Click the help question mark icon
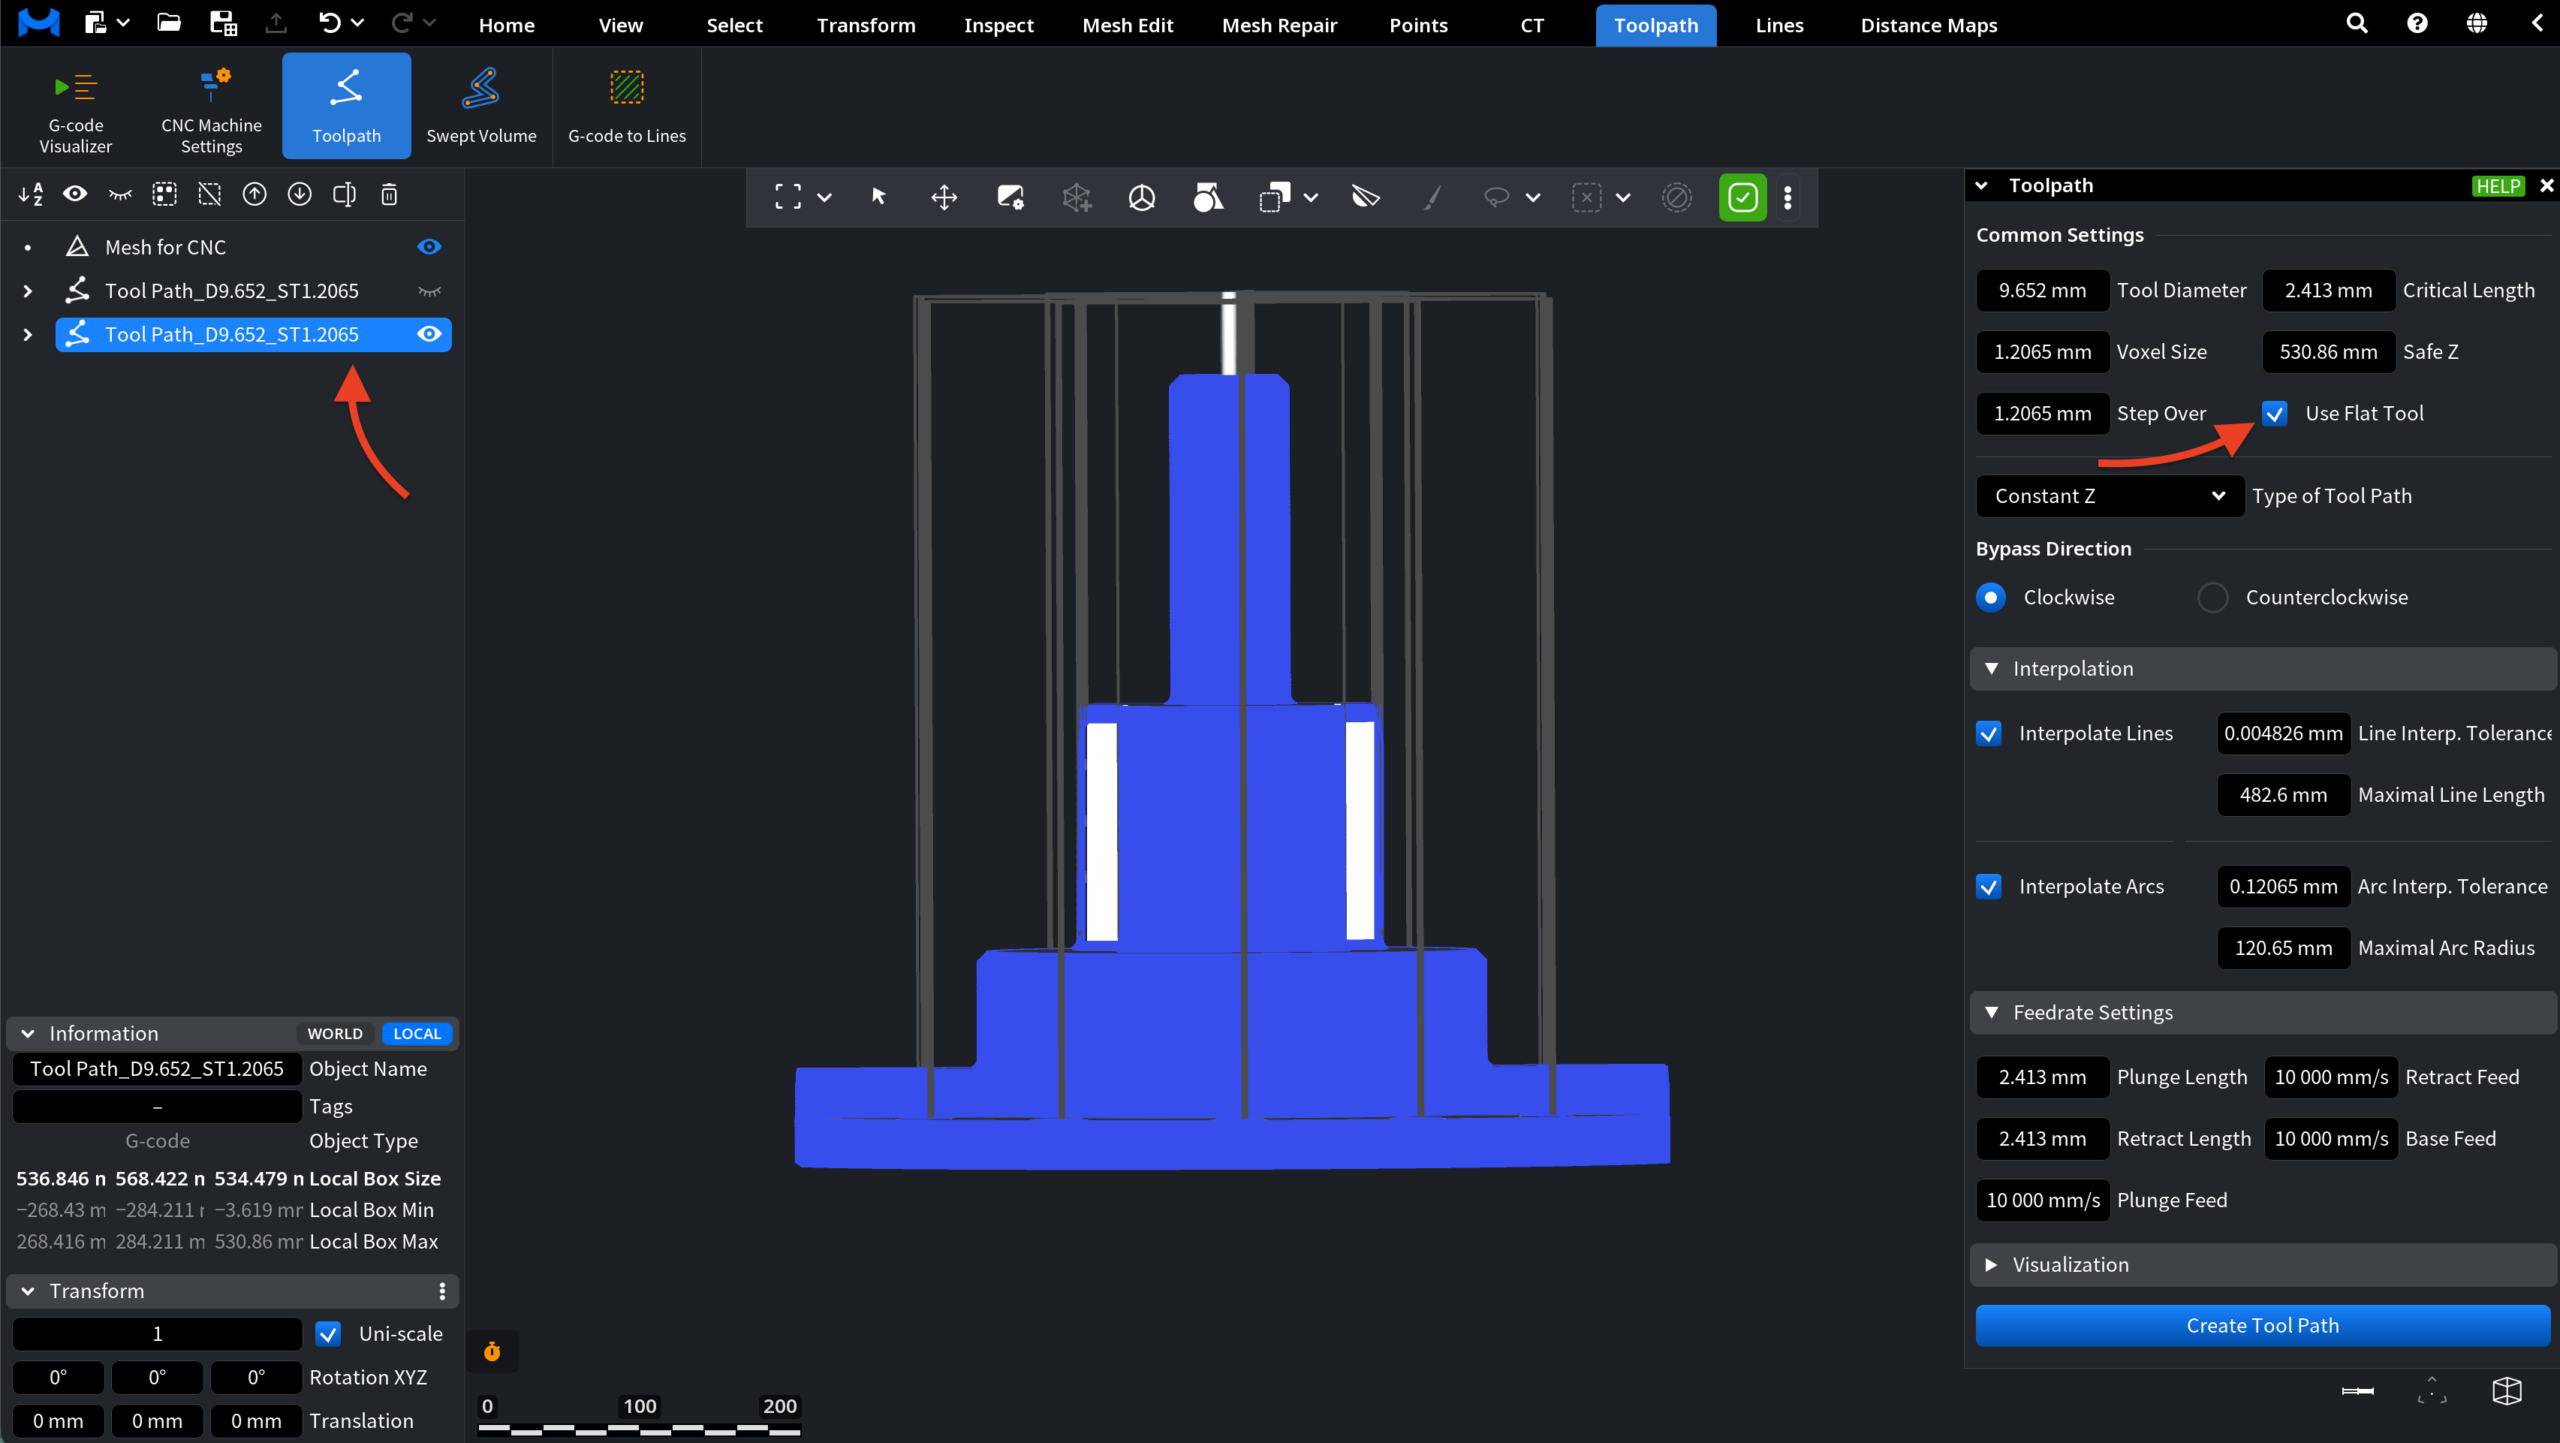 coord(2417,23)
